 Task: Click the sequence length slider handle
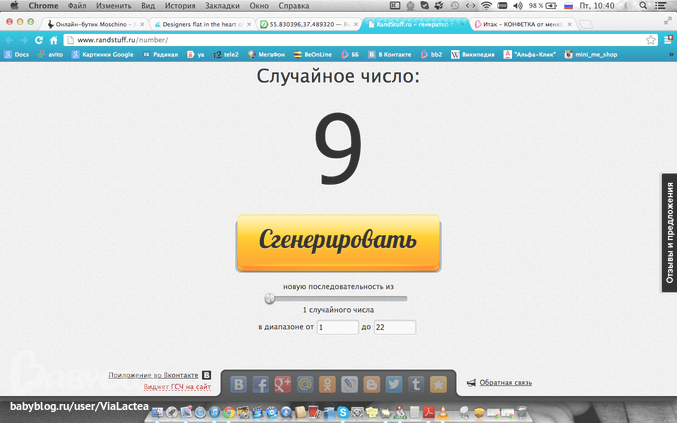tap(269, 298)
